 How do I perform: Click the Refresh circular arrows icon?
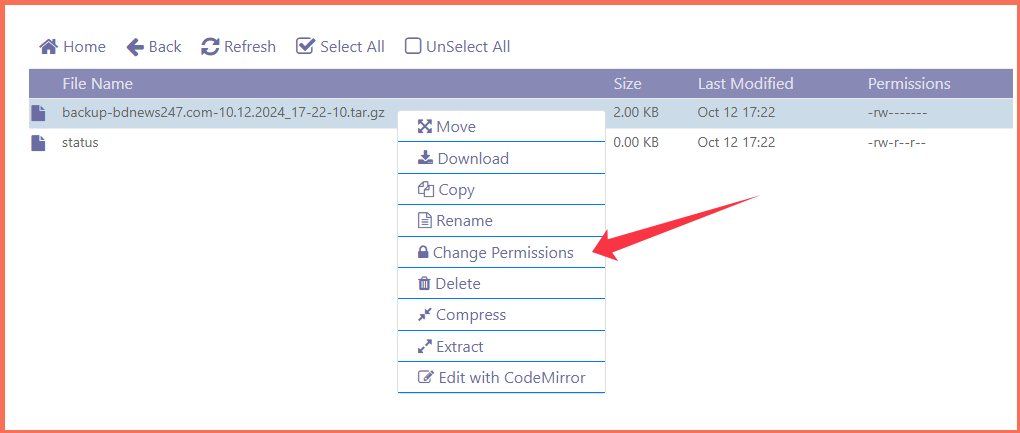coord(210,47)
